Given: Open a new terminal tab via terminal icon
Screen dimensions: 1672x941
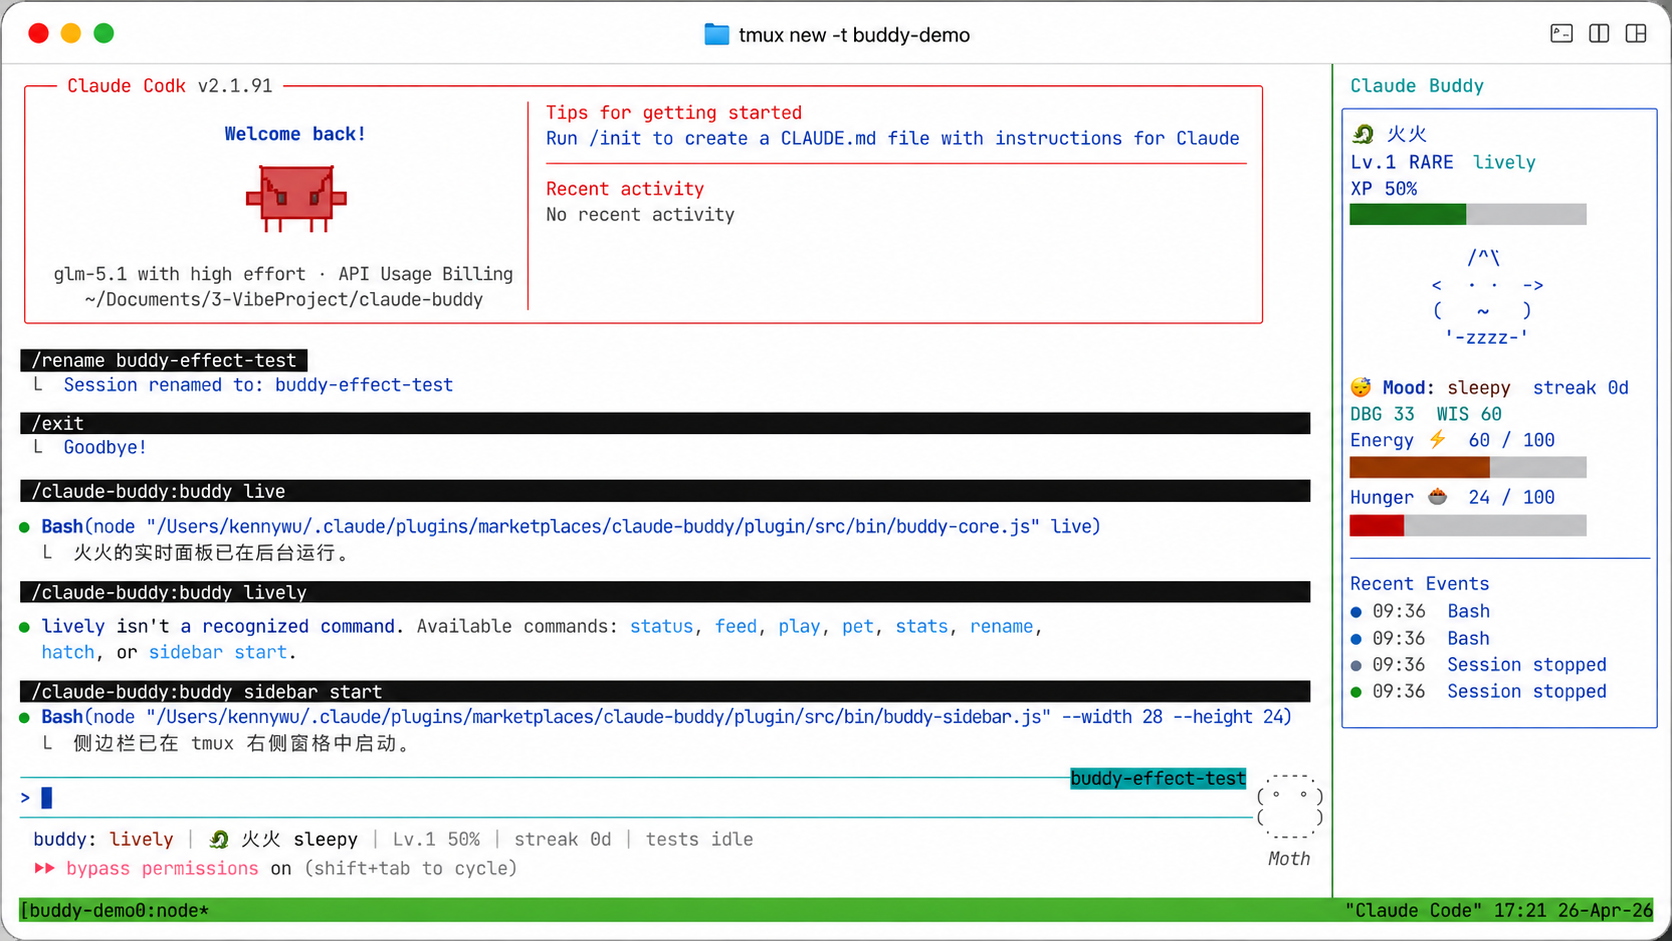Looking at the screenshot, I should 1561,33.
